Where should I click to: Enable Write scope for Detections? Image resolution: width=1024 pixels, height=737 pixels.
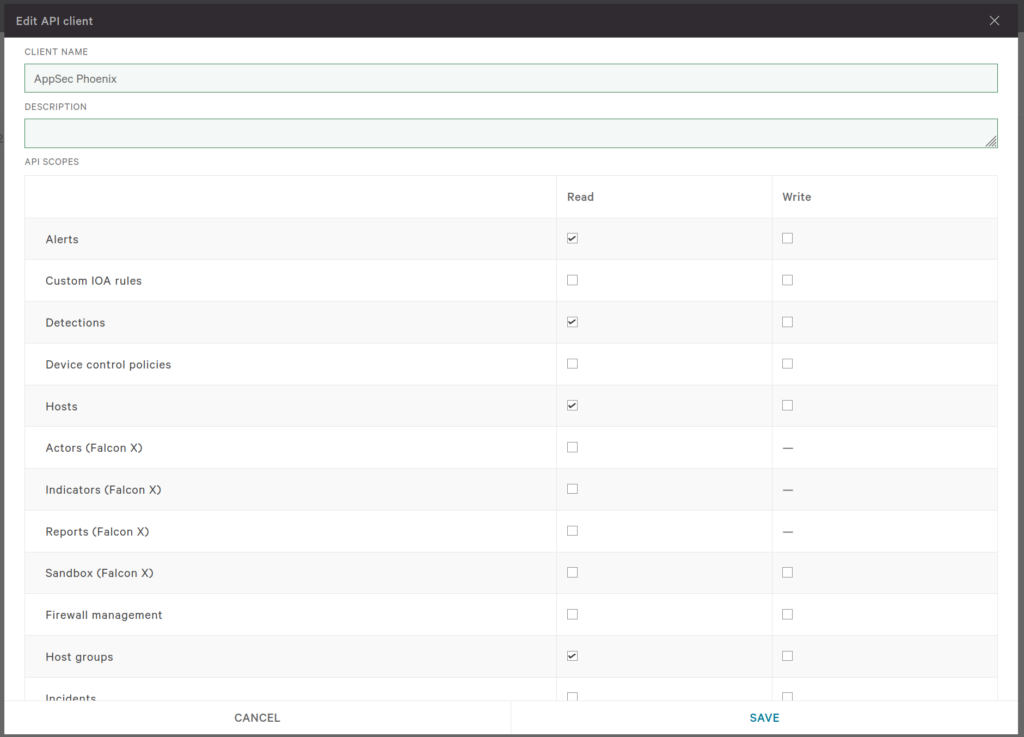788,322
